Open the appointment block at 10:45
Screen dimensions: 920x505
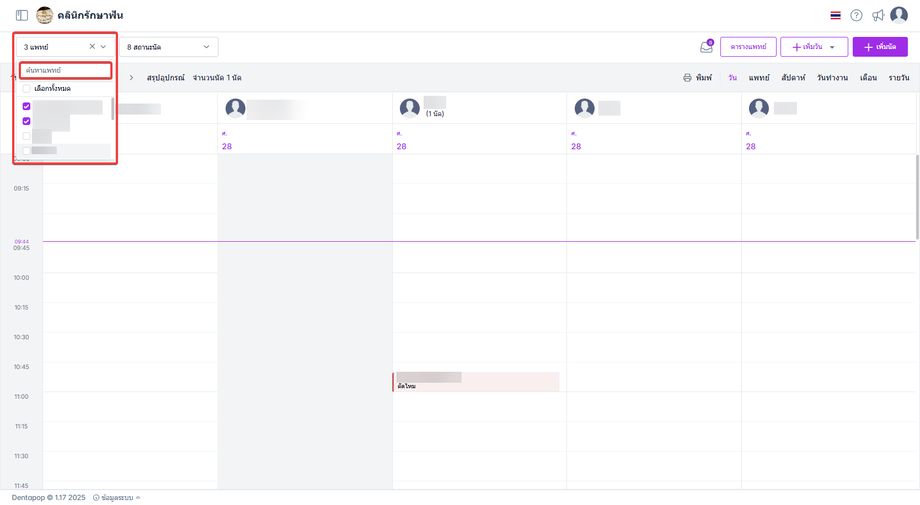[x=476, y=382]
